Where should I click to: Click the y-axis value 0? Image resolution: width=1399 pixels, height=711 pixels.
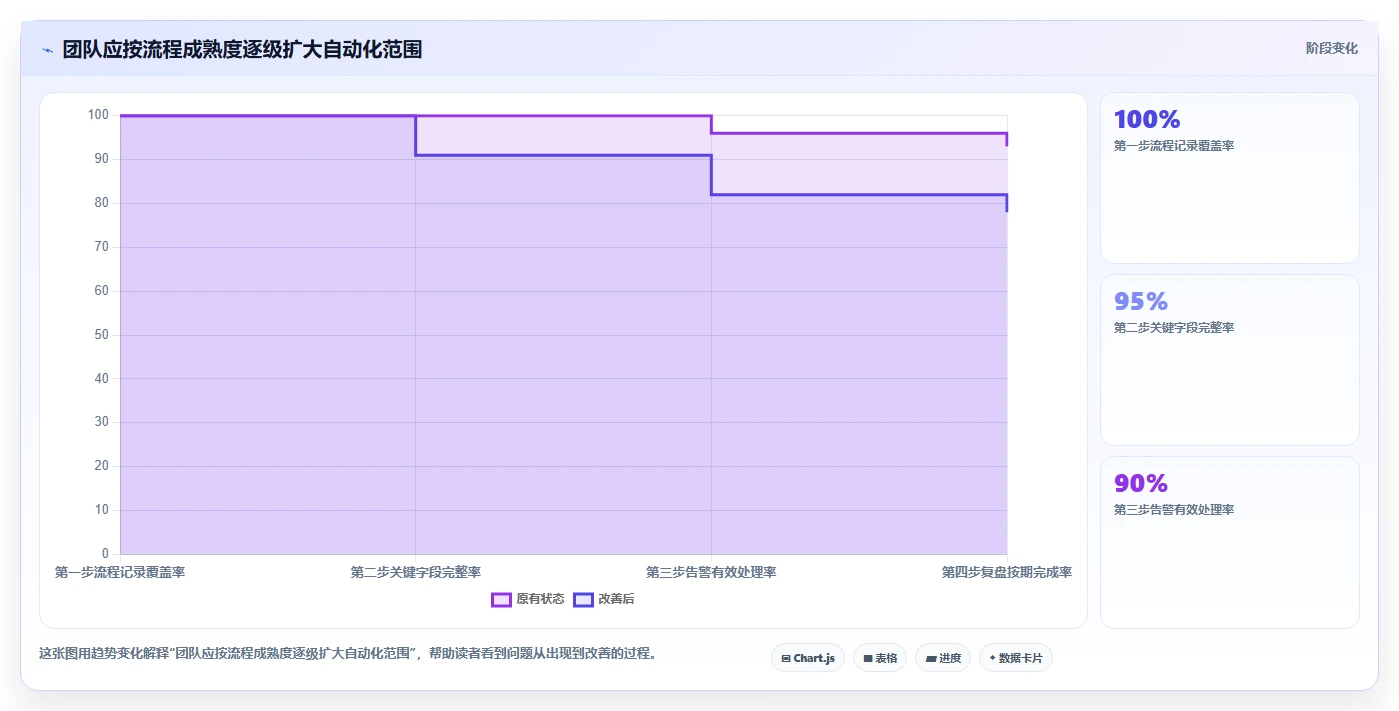coord(105,553)
